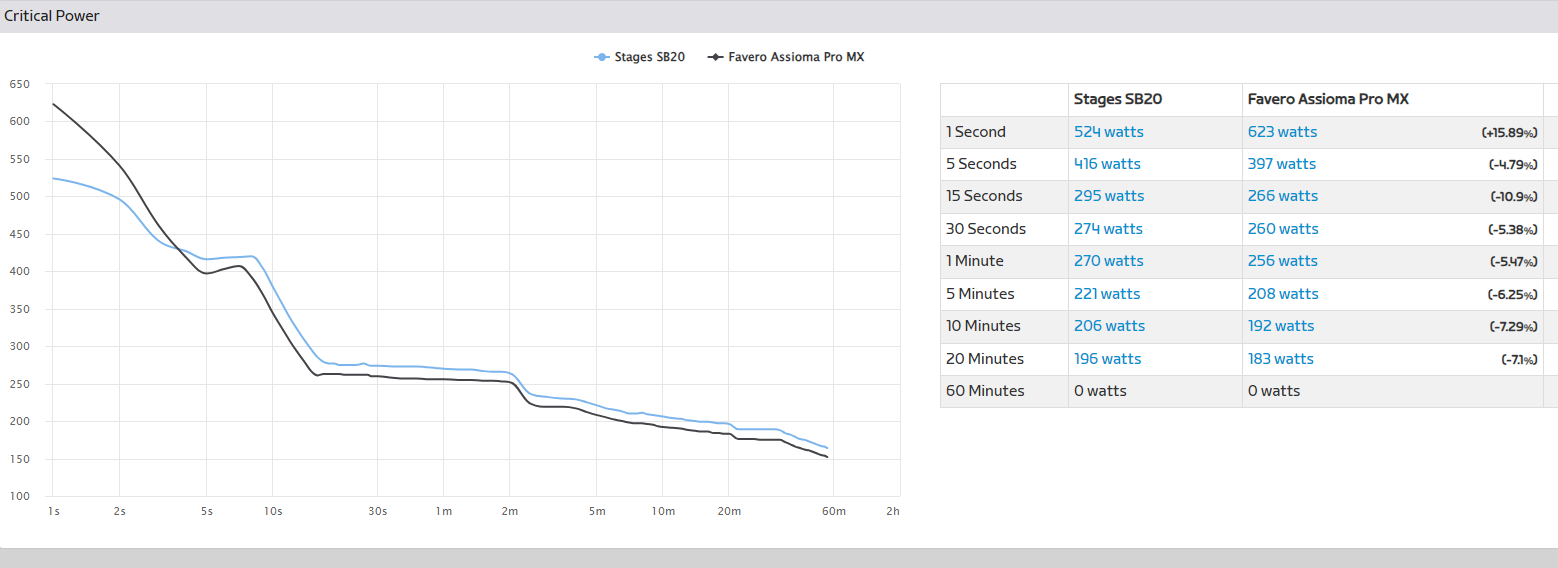The width and height of the screenshot is (1558, 568).
Task: Open Favero 208 watts link for 5 Minutes
Action: pos(1283,294)
